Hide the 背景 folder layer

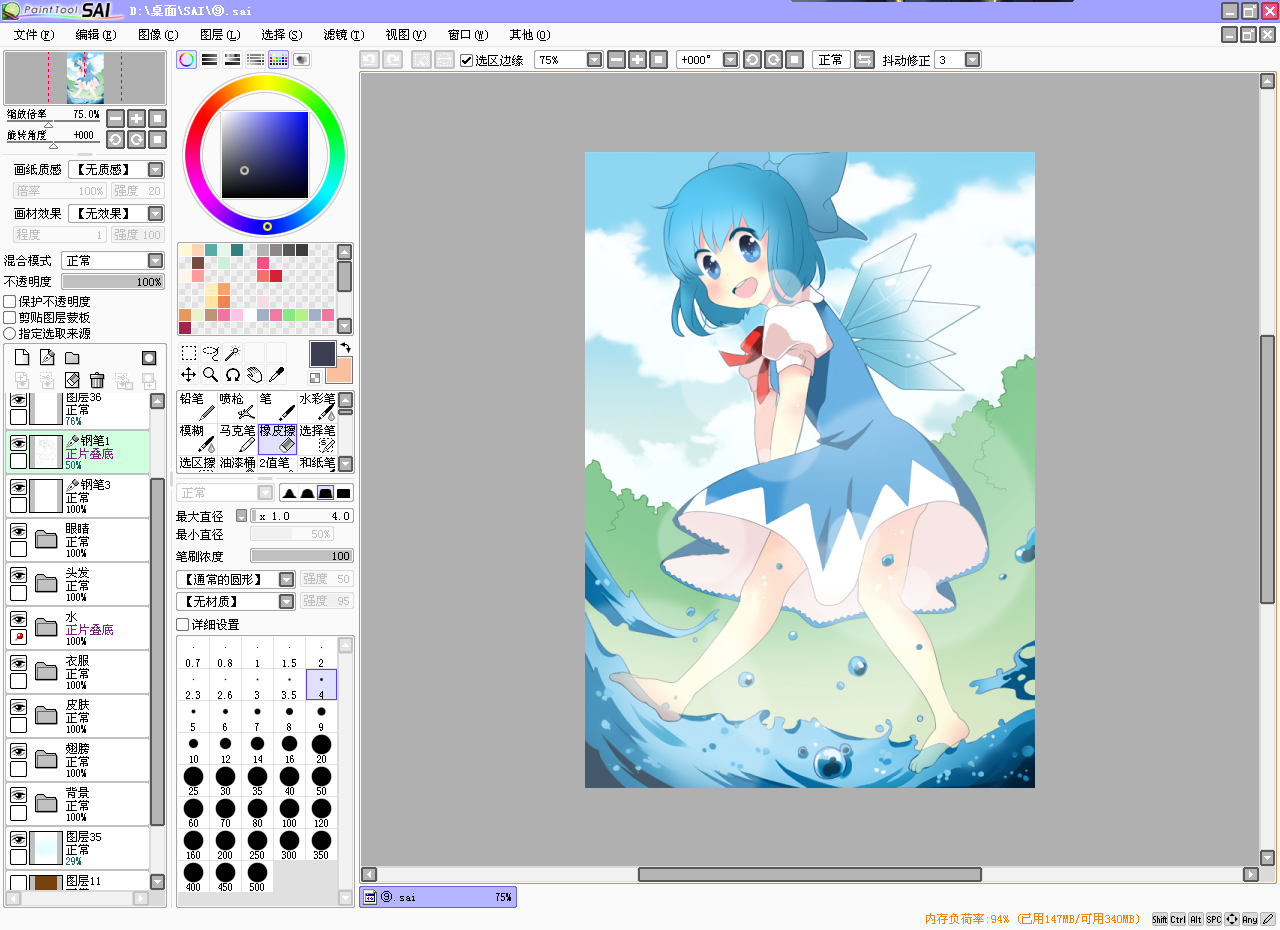click(x=18, y=794)
